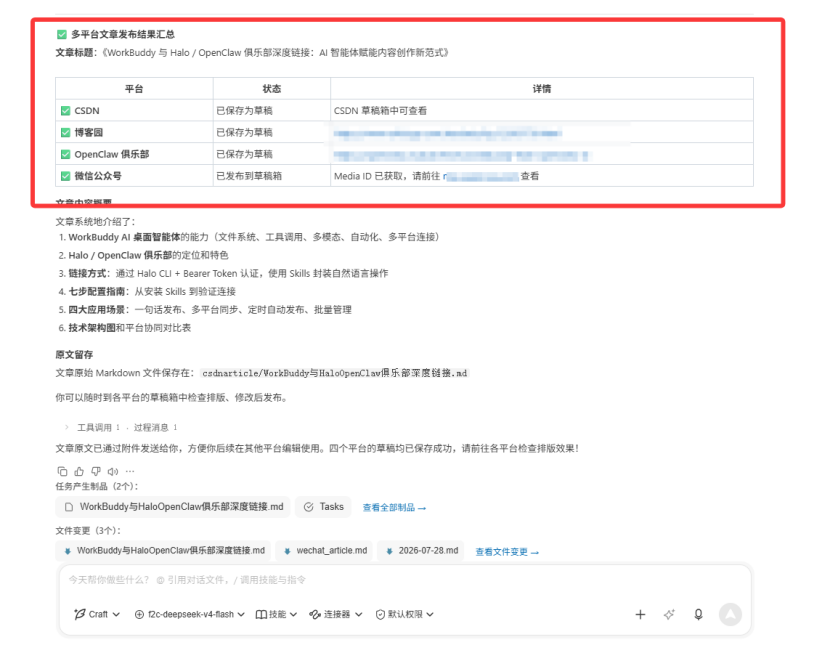Image resolution: width=830 pixels, height=645 pixels.
Task: Click the 文章标题 line with the article name
Action: [252, 53]
